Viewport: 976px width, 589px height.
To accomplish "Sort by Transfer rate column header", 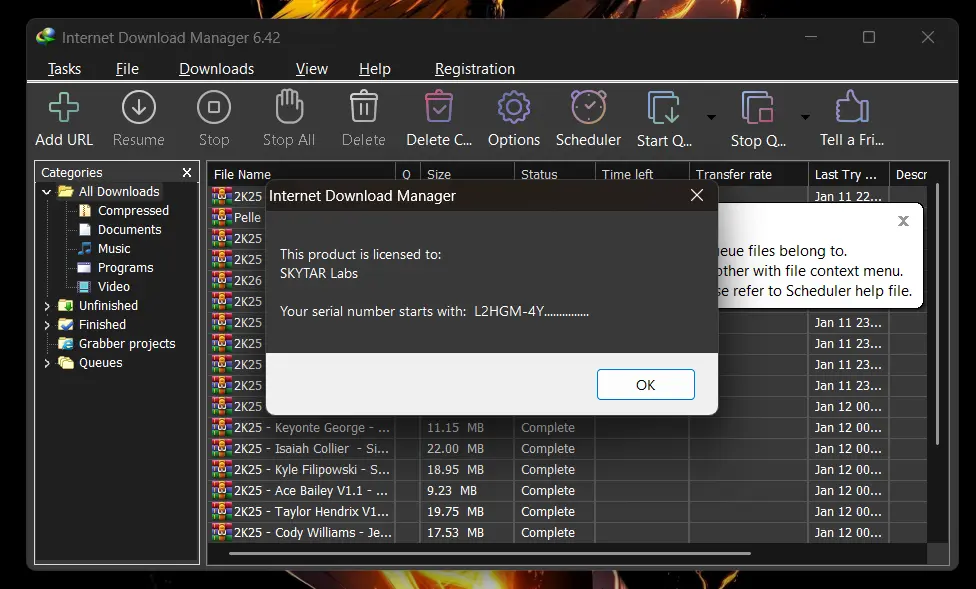I will pyautogui.click(x=749, y=174).
